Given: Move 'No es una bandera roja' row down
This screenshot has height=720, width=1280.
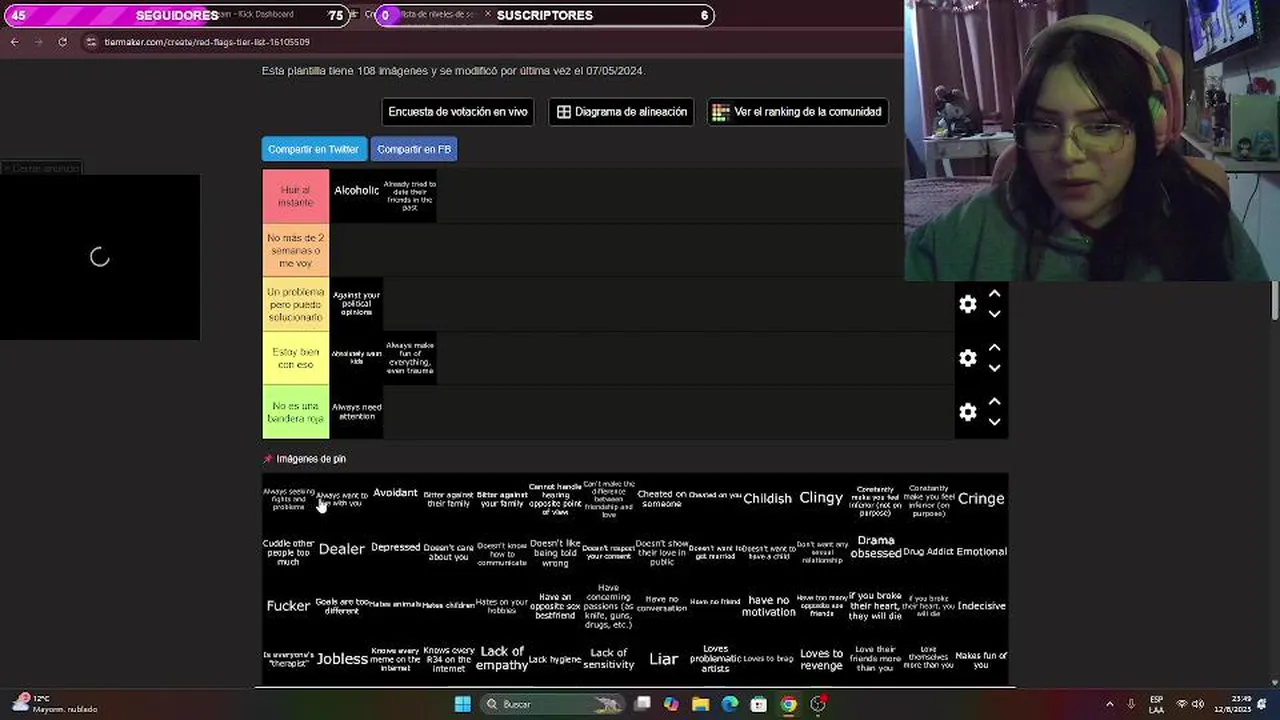Looking at the screenshot, I should (994, 422).
